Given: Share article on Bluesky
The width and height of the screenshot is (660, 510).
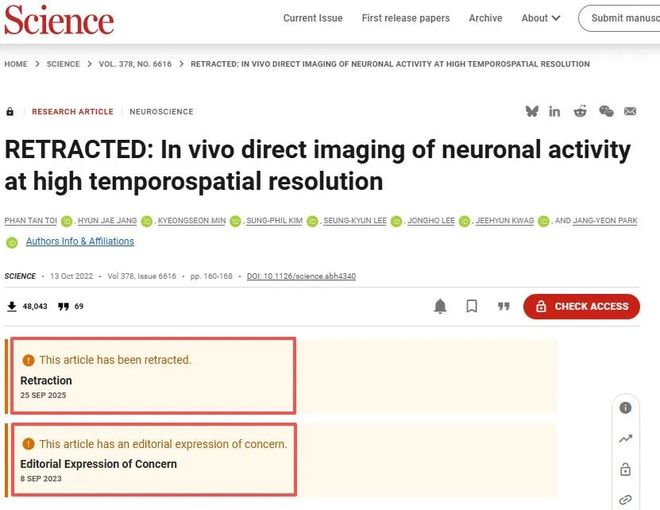Looking at the screenshot, I should [531, 111].
